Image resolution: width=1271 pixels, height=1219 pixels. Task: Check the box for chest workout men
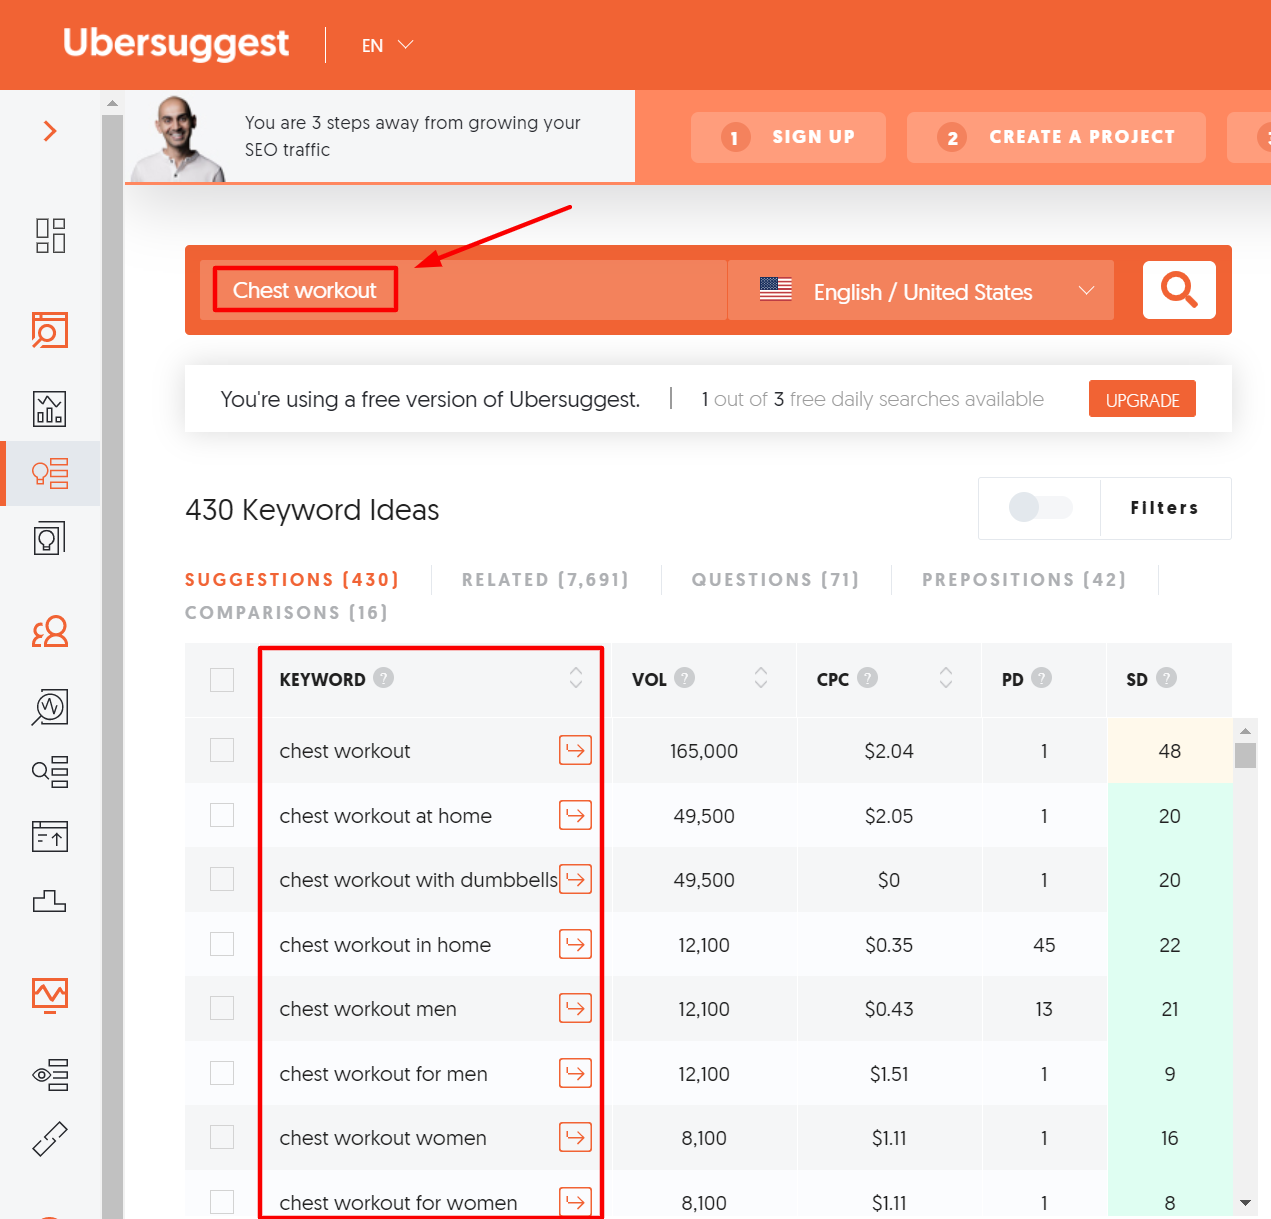(x=222, y=1008)
